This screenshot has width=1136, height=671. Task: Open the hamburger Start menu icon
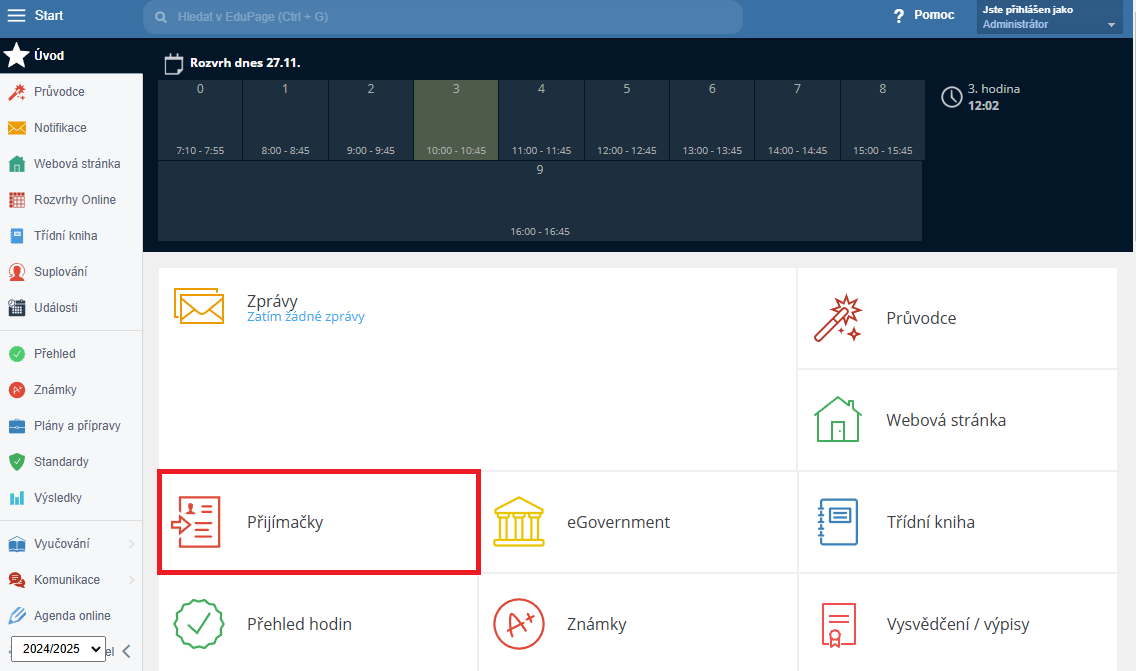click(16, 15)
